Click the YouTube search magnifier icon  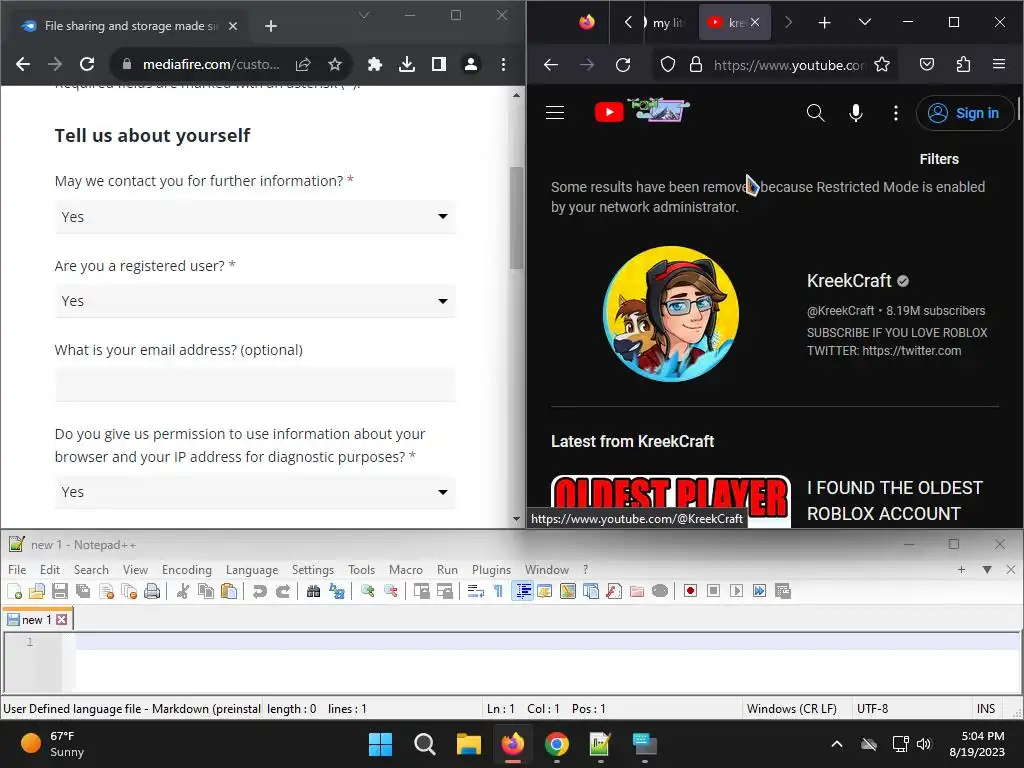[x=815, y=113]
